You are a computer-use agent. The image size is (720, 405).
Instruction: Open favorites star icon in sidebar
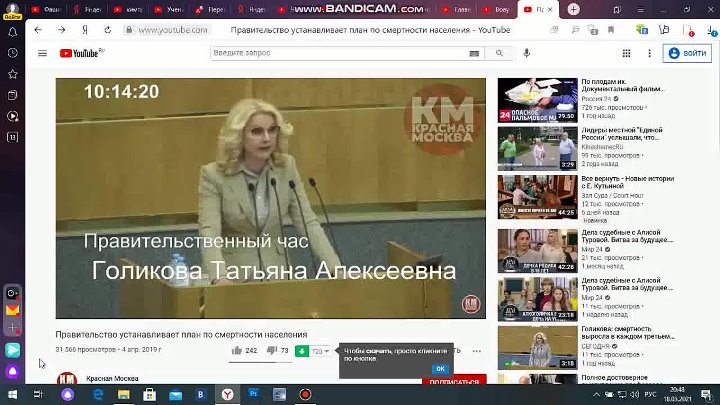pos(12,74)
